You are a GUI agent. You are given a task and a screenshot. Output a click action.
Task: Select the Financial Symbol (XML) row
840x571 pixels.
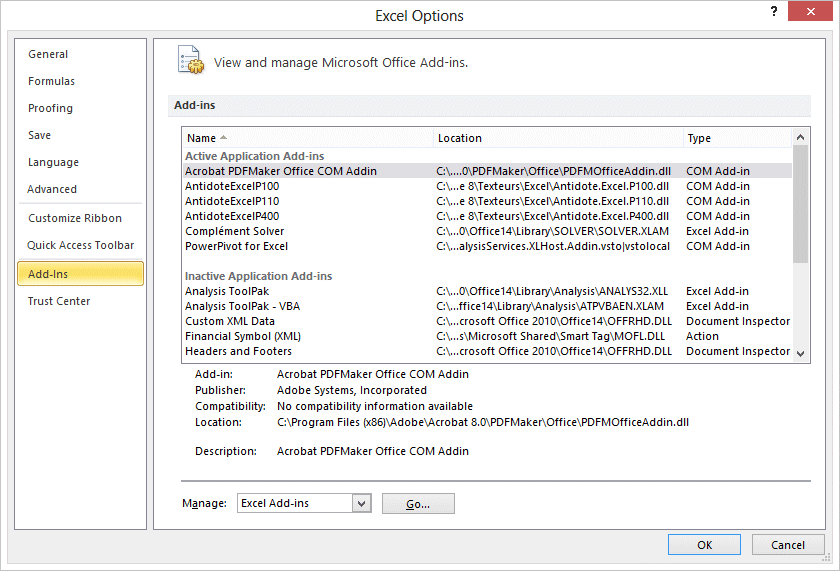pyautogui.click(x=486, y=336)
